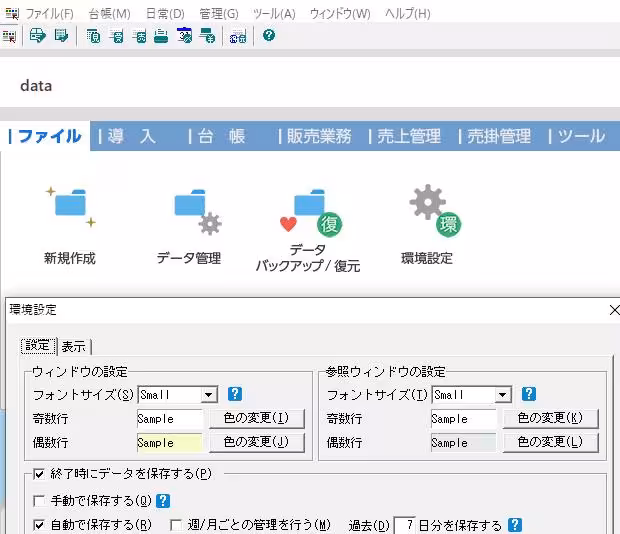Open the 台帳(M) menu

[x=110, y=14]
